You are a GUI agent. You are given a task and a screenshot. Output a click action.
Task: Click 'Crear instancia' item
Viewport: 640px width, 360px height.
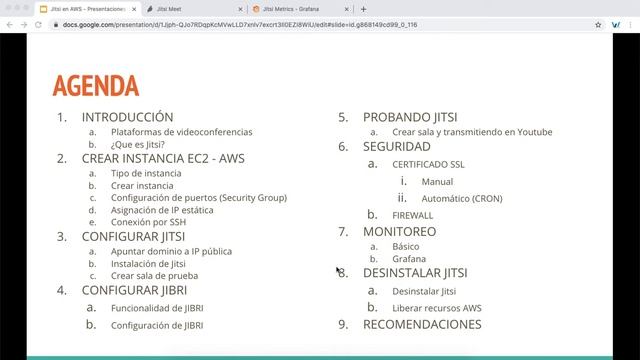(142, 186)
